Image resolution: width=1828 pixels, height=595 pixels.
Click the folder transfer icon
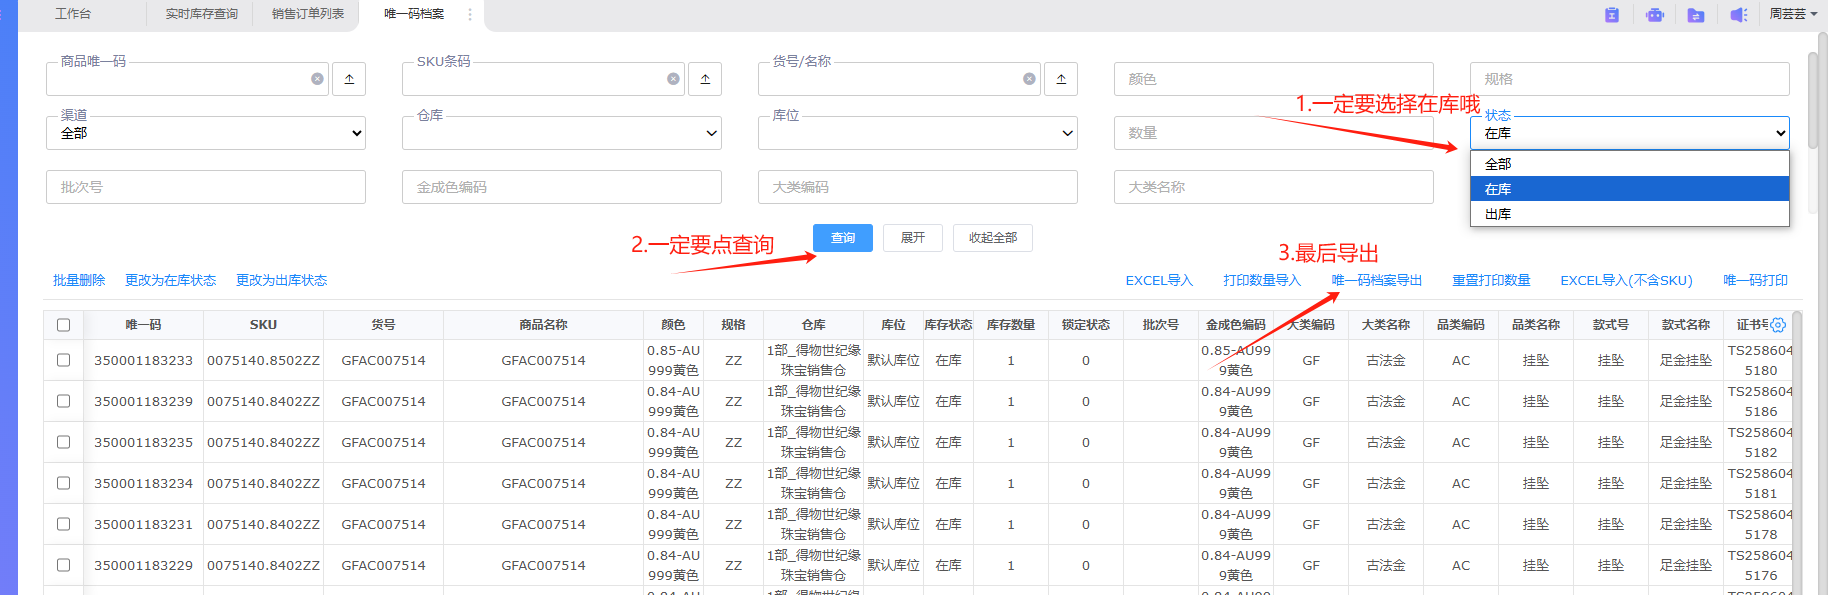pos(1696,15)
